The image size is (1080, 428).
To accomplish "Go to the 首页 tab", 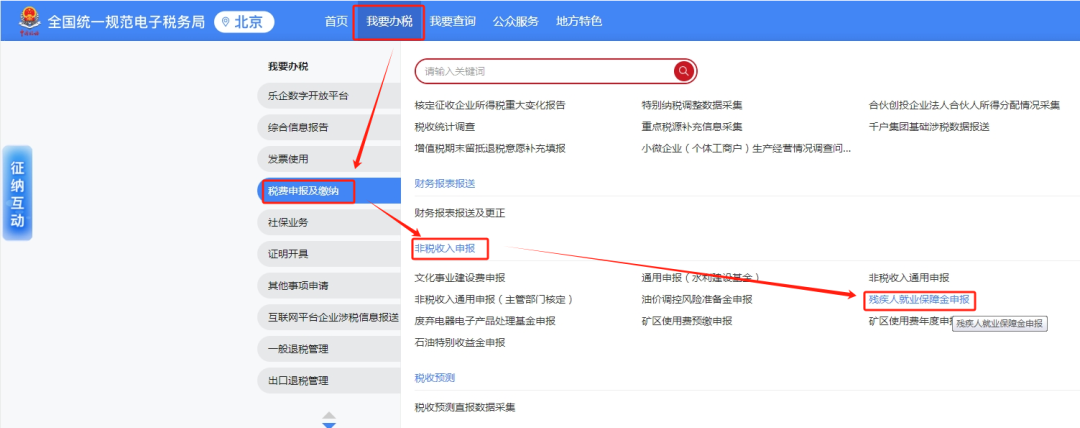I will (x=337, y=21).
